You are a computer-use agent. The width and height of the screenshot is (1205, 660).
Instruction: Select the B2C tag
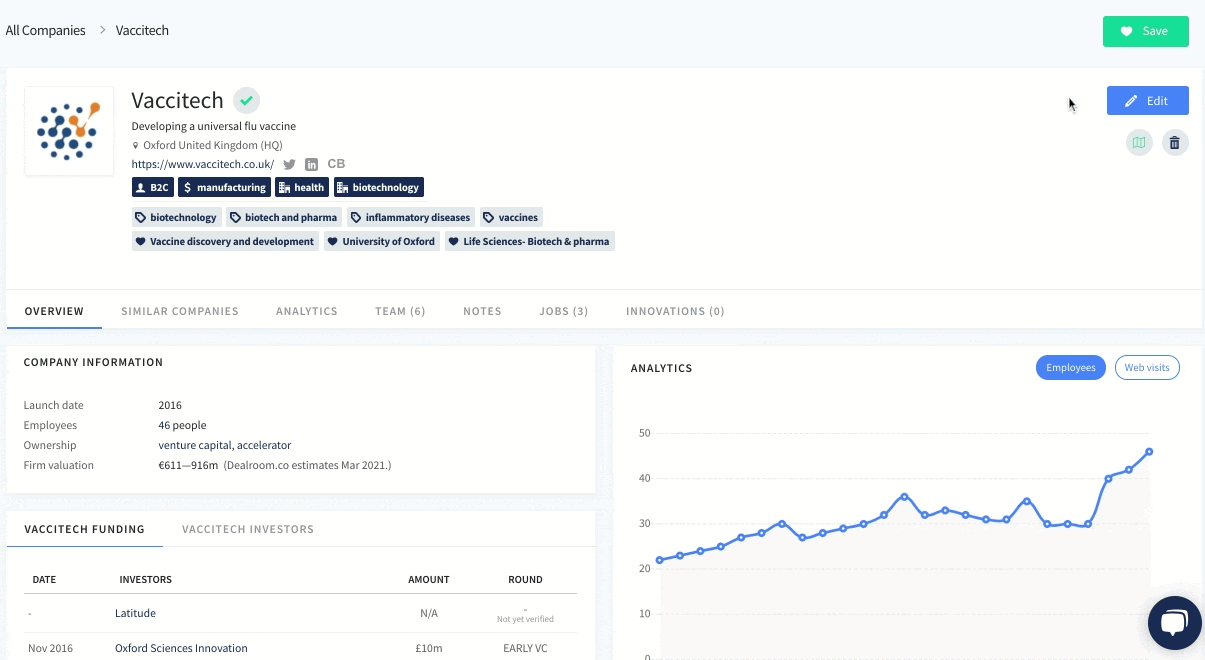tap(153, 187)
